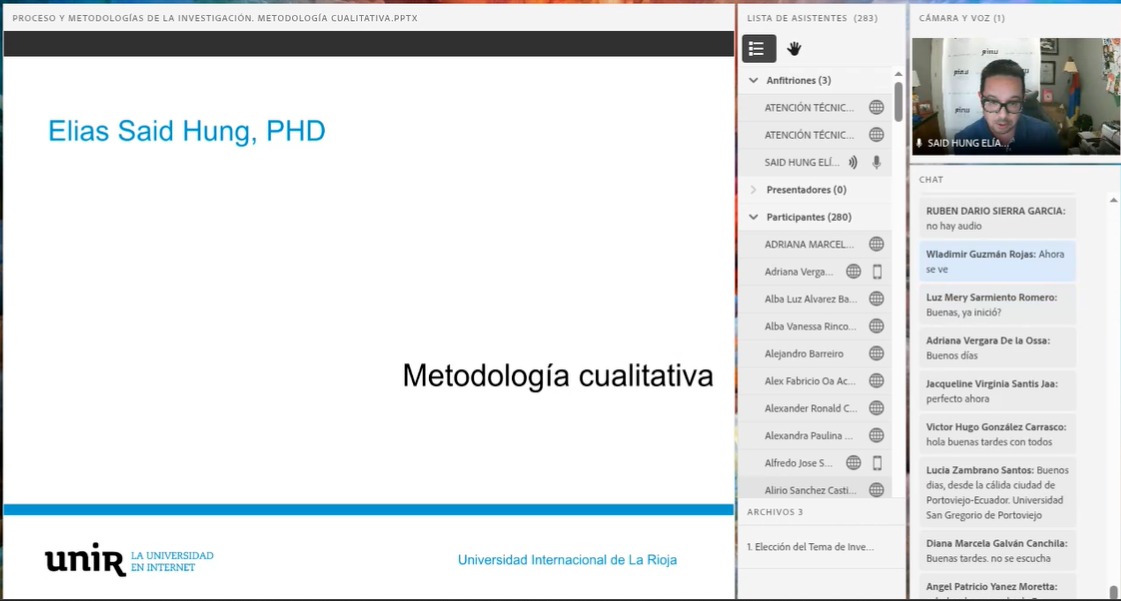Image resolution: width=1121 pixels, height=601 pixels.
Task: Collapse the Participantes (280) group
Action: coord(754,217)
